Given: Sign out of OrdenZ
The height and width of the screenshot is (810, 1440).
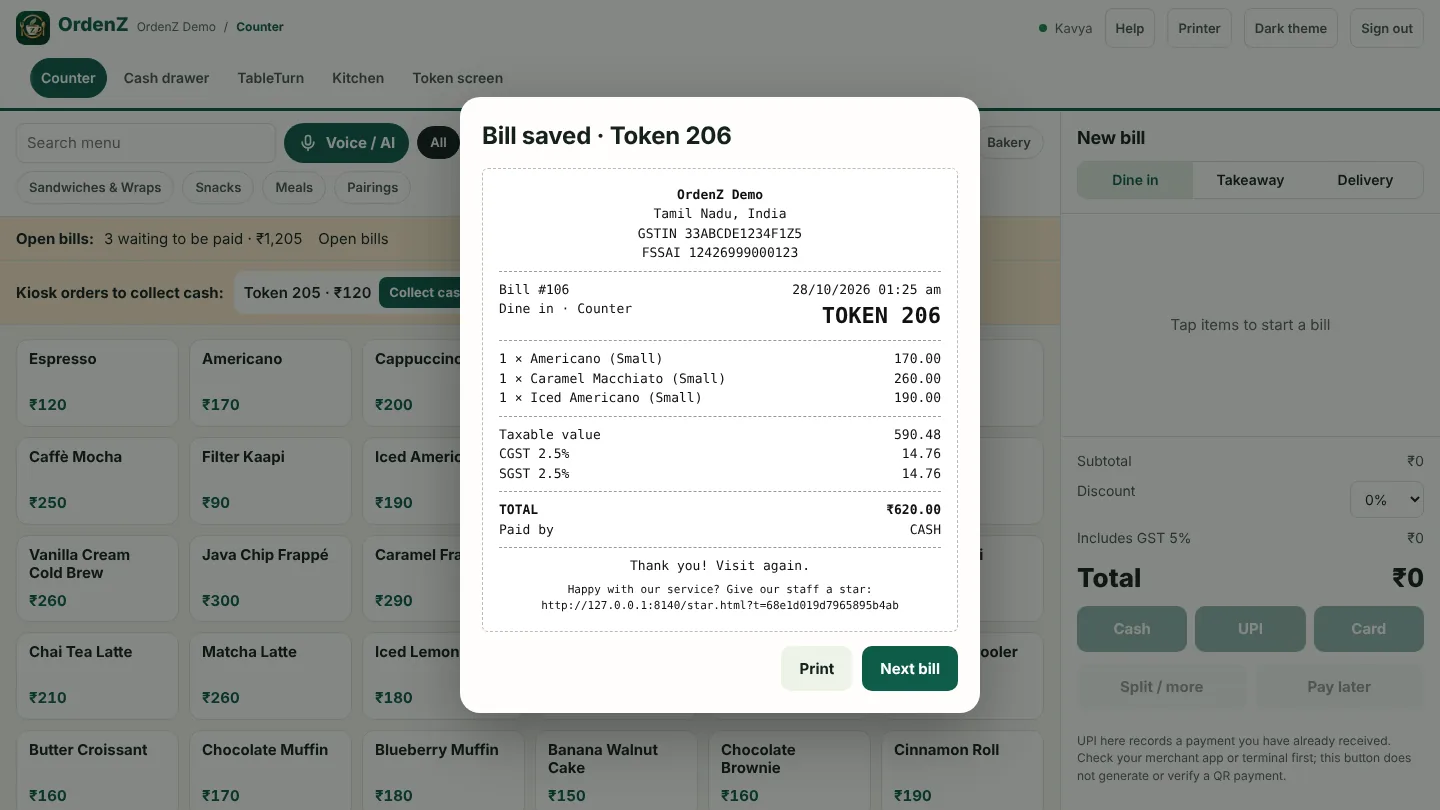Looking at the screenshot, I should [x=1387, y=28].
